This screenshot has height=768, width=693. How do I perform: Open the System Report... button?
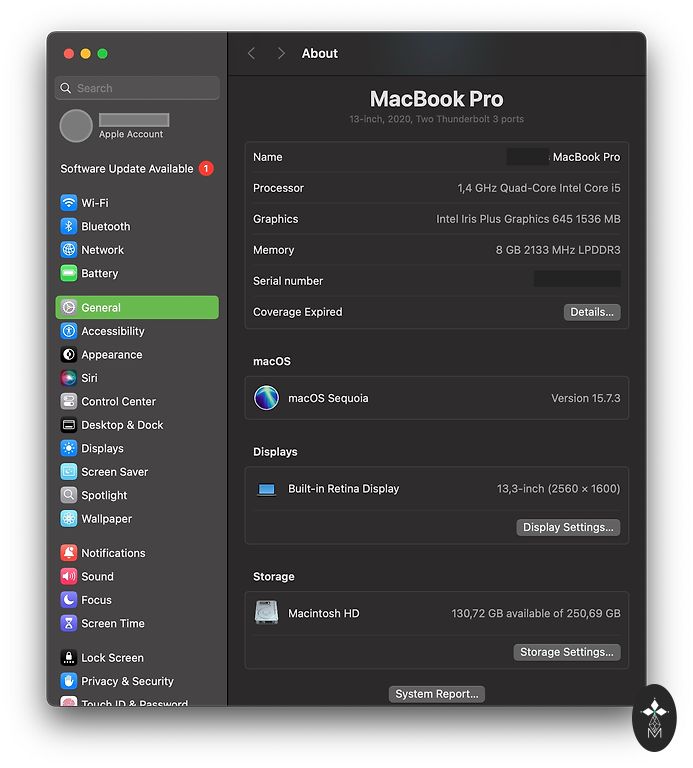(x=437, y=694)
